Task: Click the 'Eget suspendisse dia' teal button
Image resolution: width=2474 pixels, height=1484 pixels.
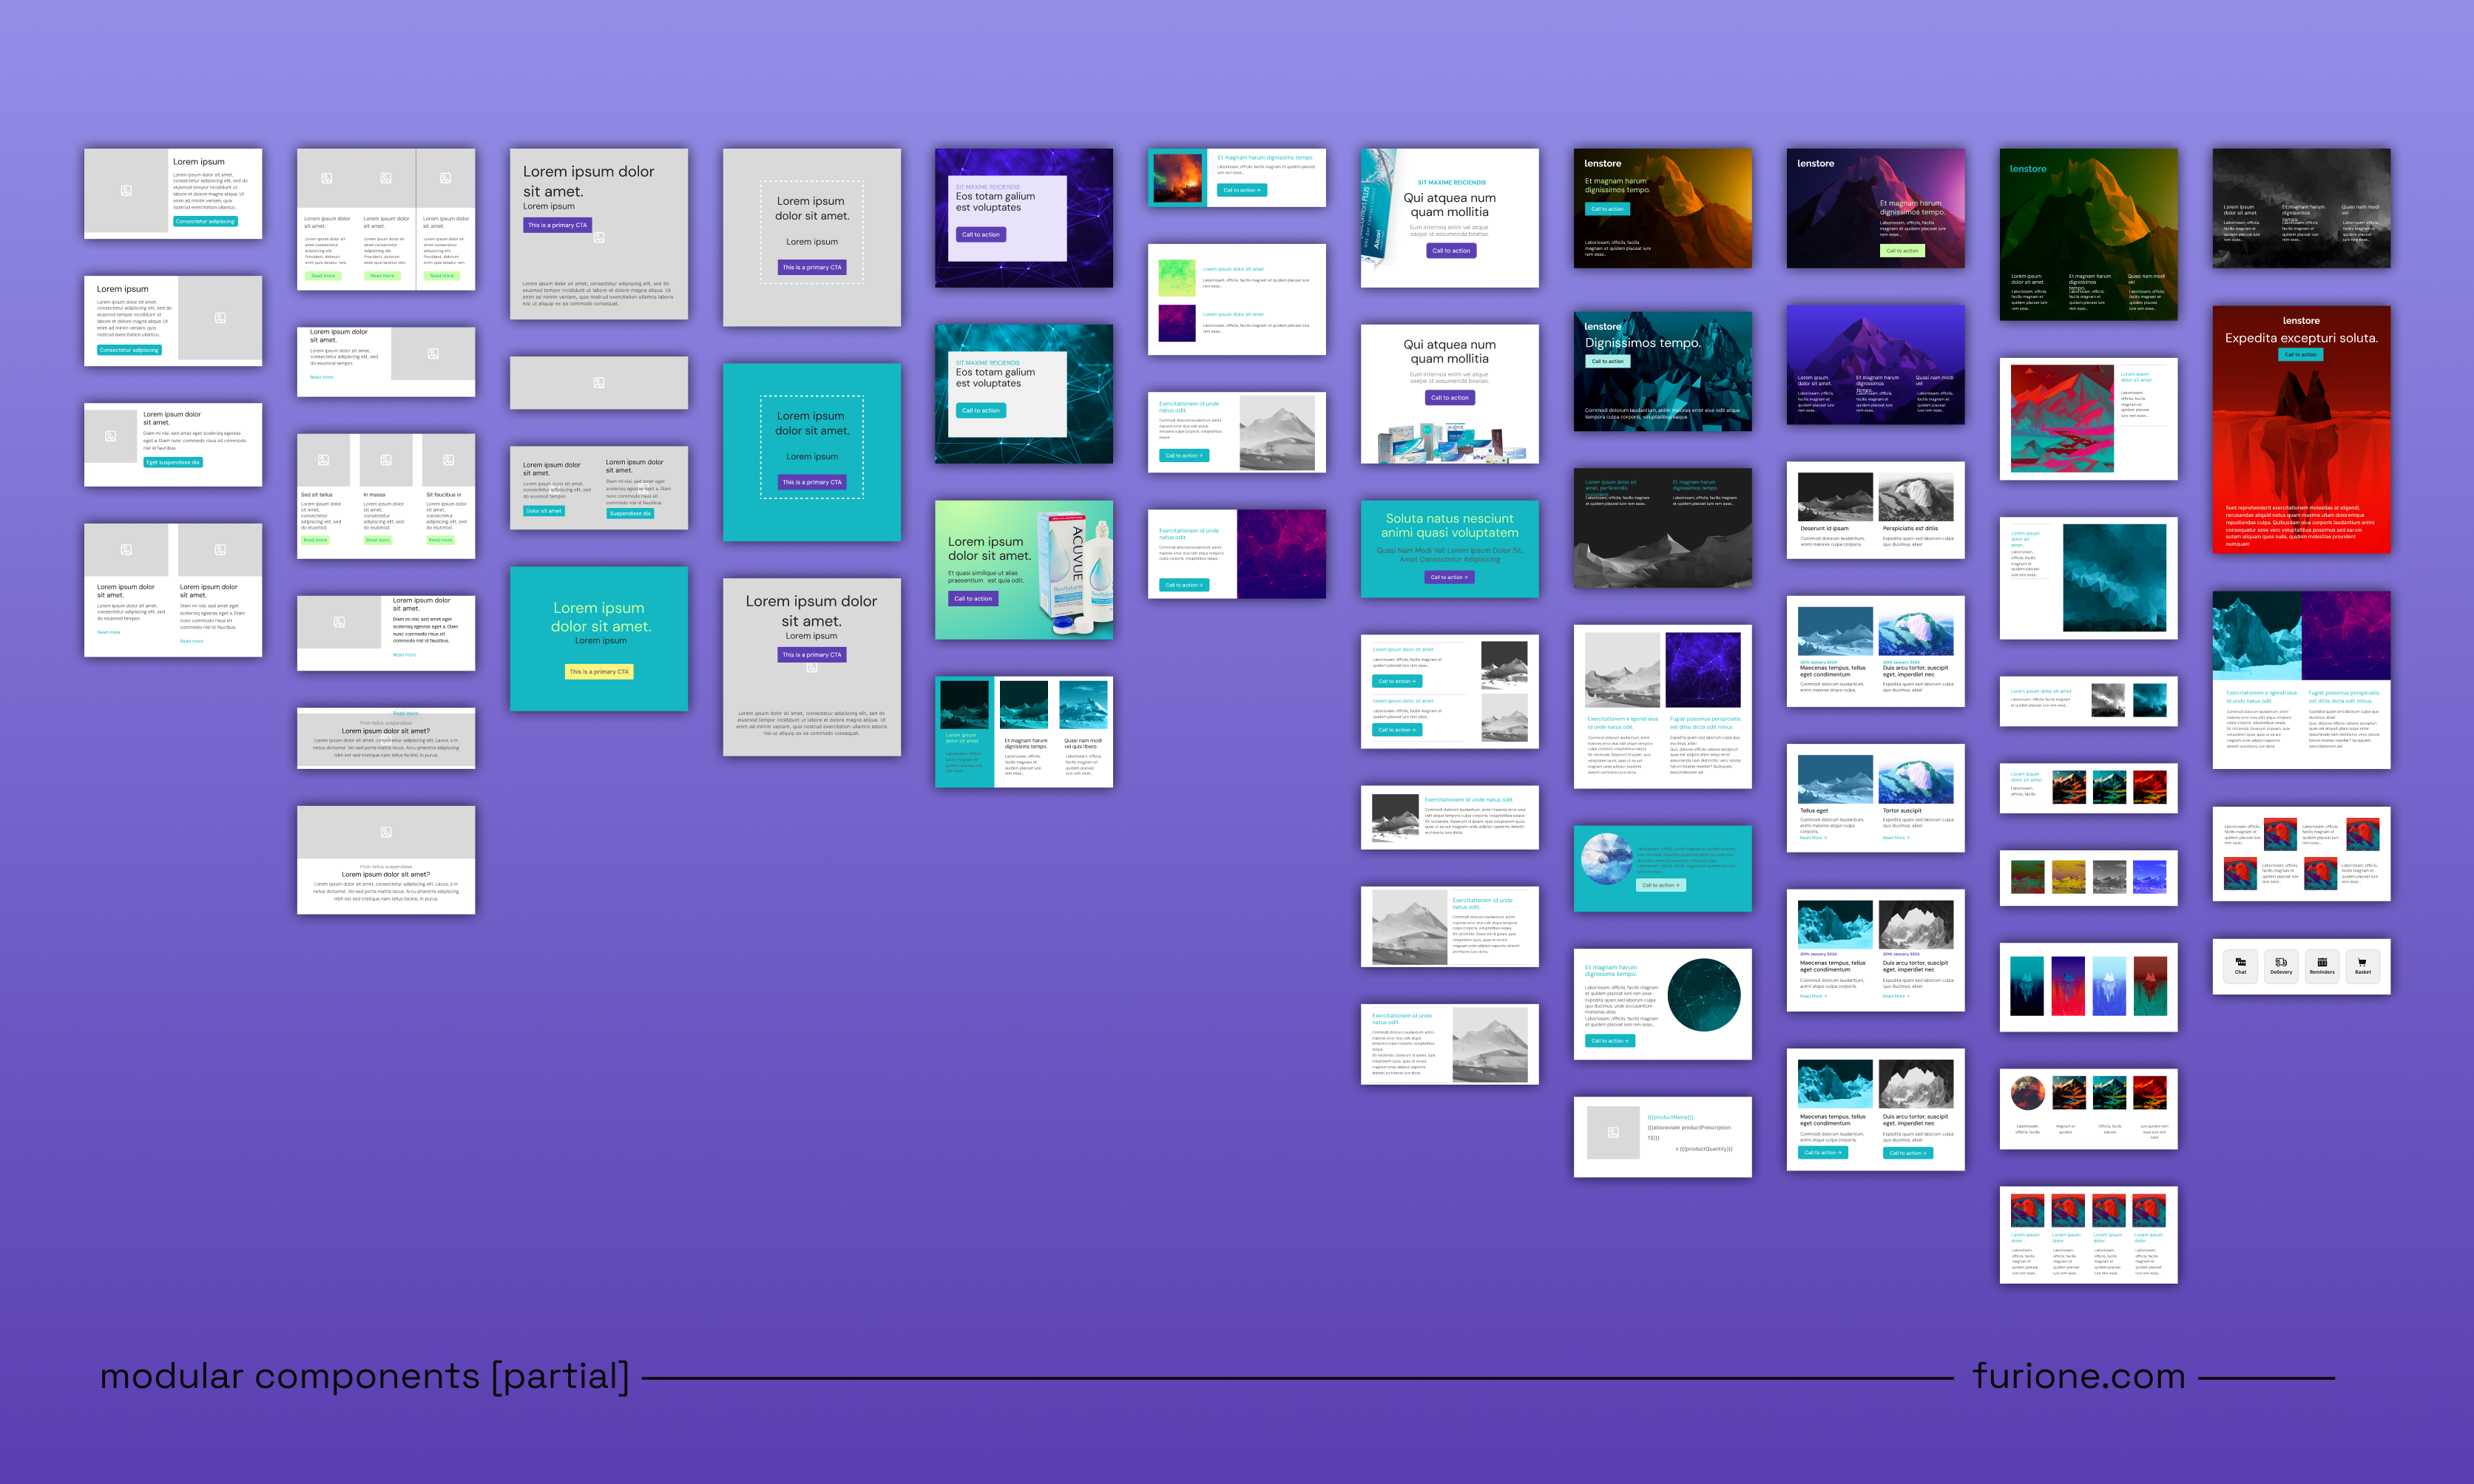Action: [x=173, y=462]
